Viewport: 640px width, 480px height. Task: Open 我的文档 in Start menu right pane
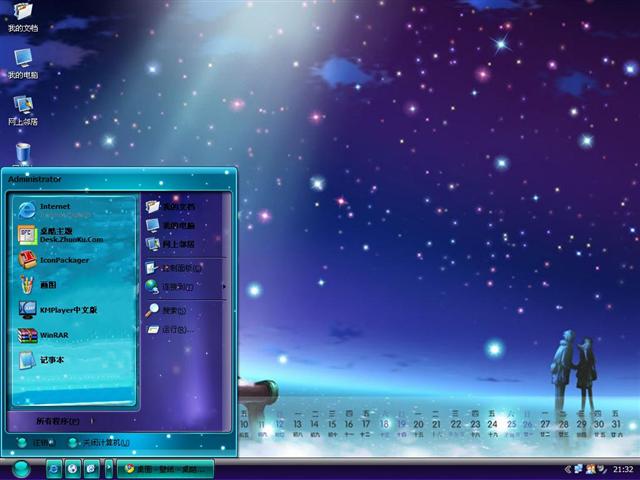pos(184,207)
